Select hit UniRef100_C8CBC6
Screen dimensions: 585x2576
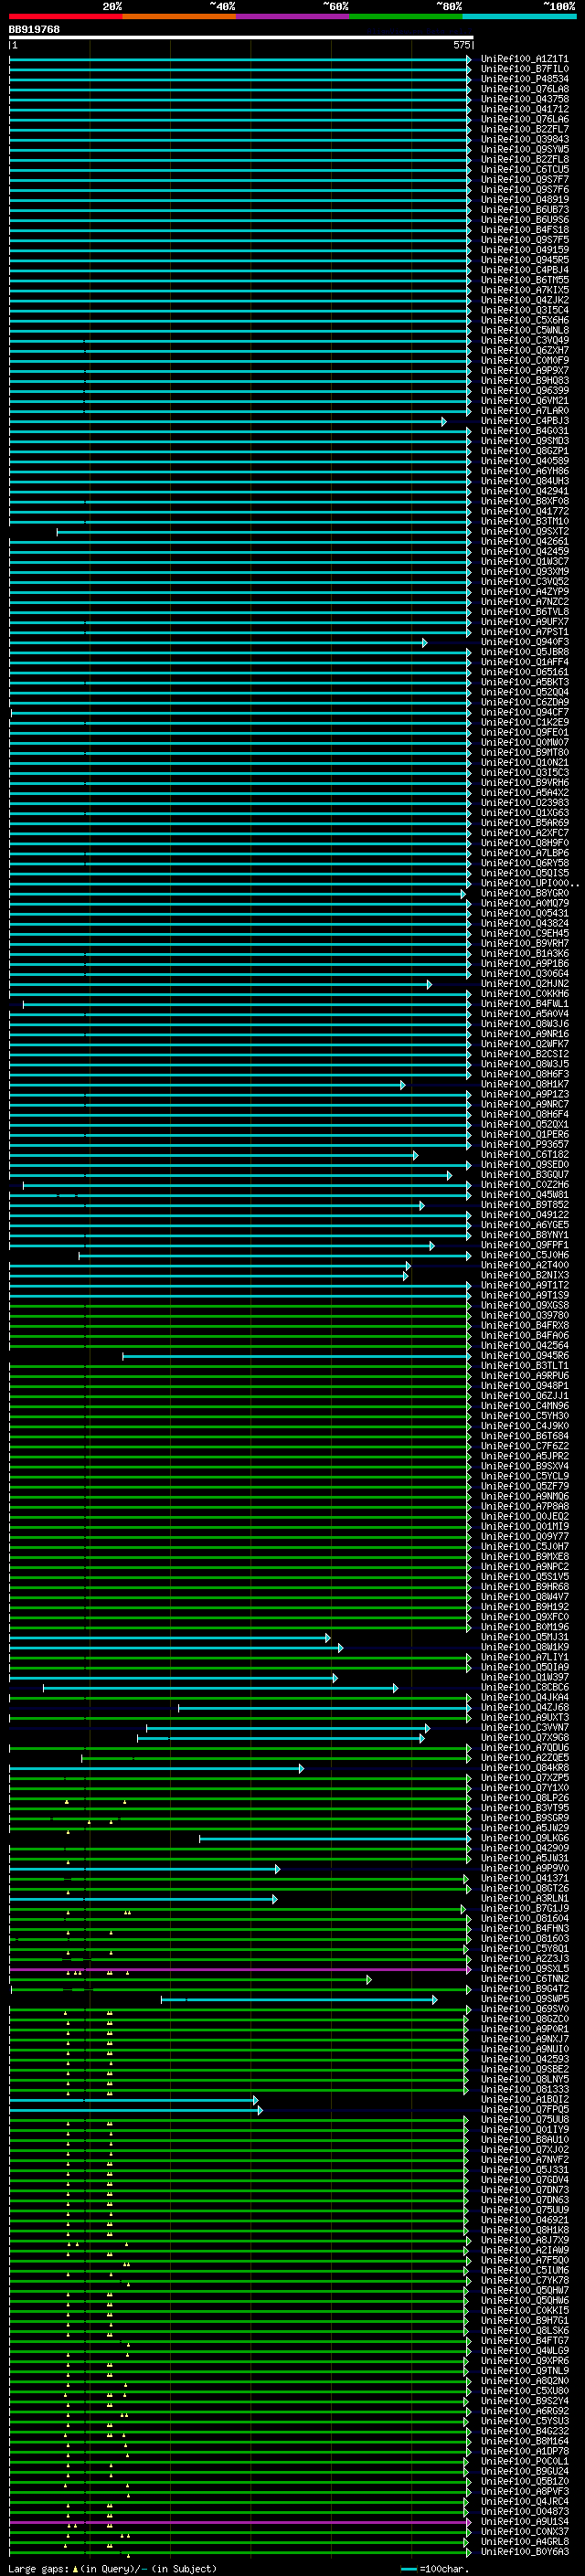524,1687
